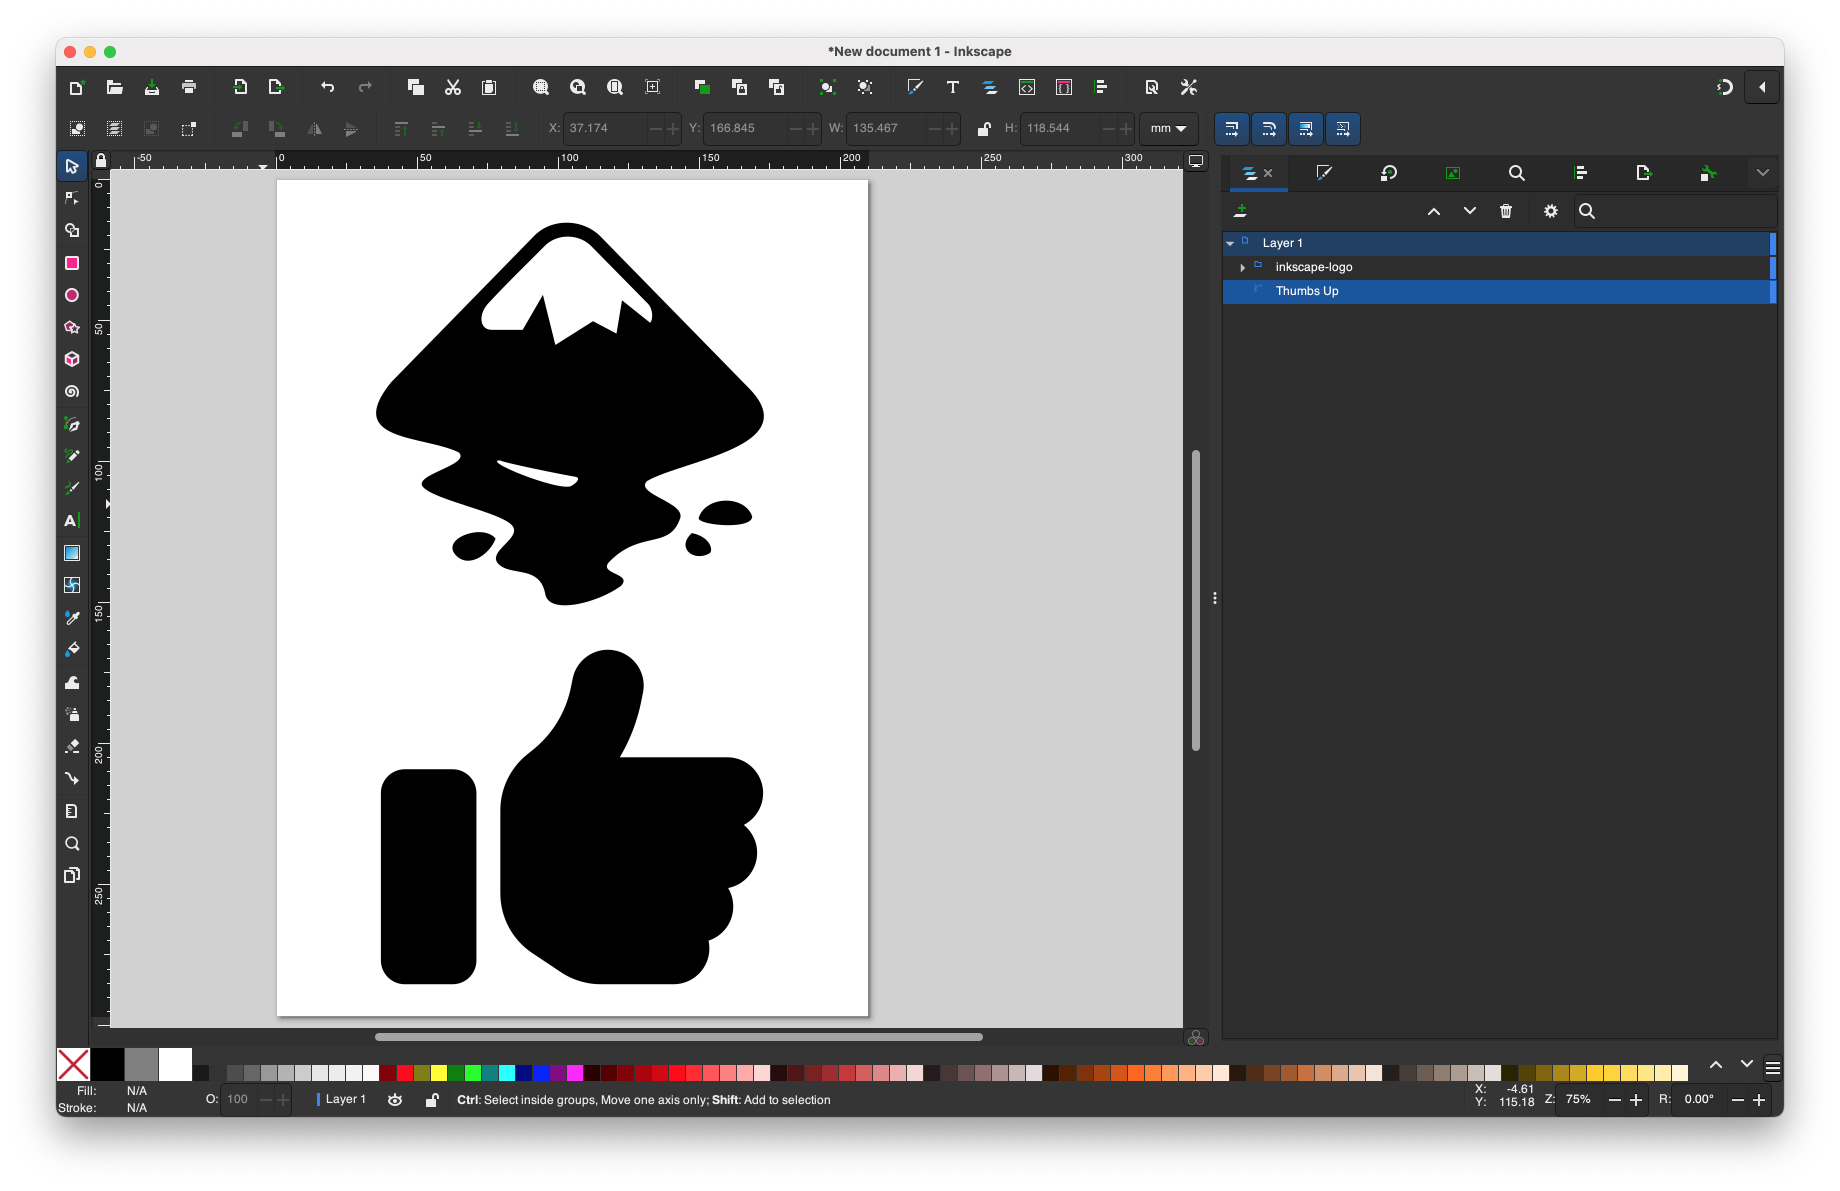Image resolution: width=1840 pixels, height=1191 pixels.
Task: Switch to Fill and Stroke tab
Action: (x=1324, y=173)
